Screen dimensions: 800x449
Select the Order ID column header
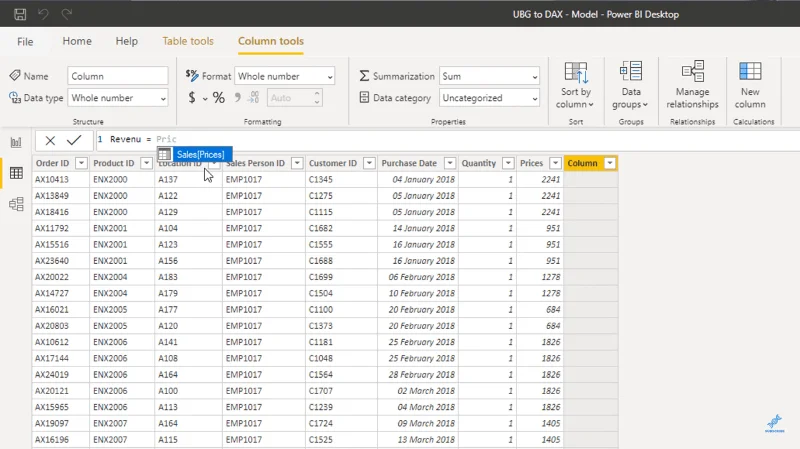tap(52, 163)
